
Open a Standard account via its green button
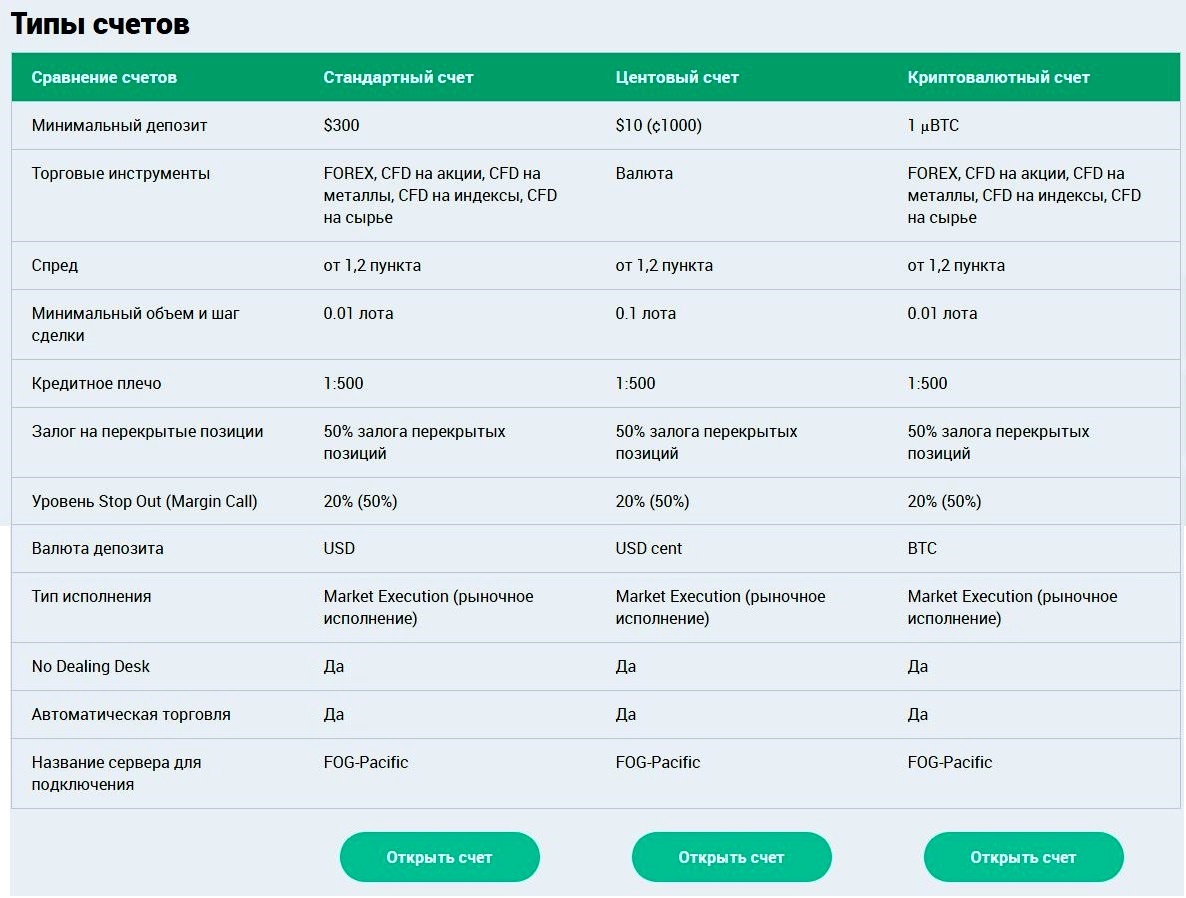point(439,857)
